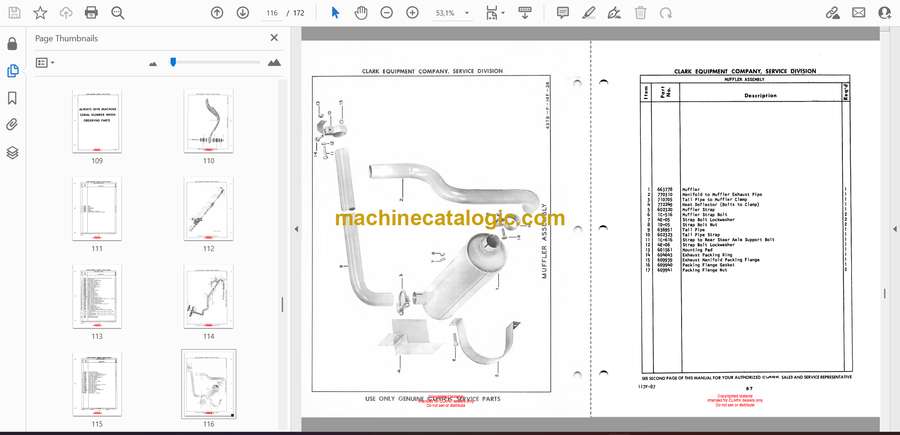Click 'MUFFLER ASSEMBLY' table heading text

pyautogui.click(x=744, y=79)
